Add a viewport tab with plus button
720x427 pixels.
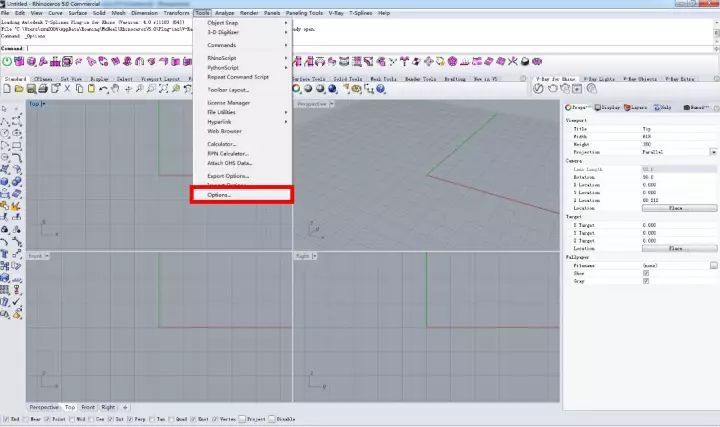click(x=124, y=407)
